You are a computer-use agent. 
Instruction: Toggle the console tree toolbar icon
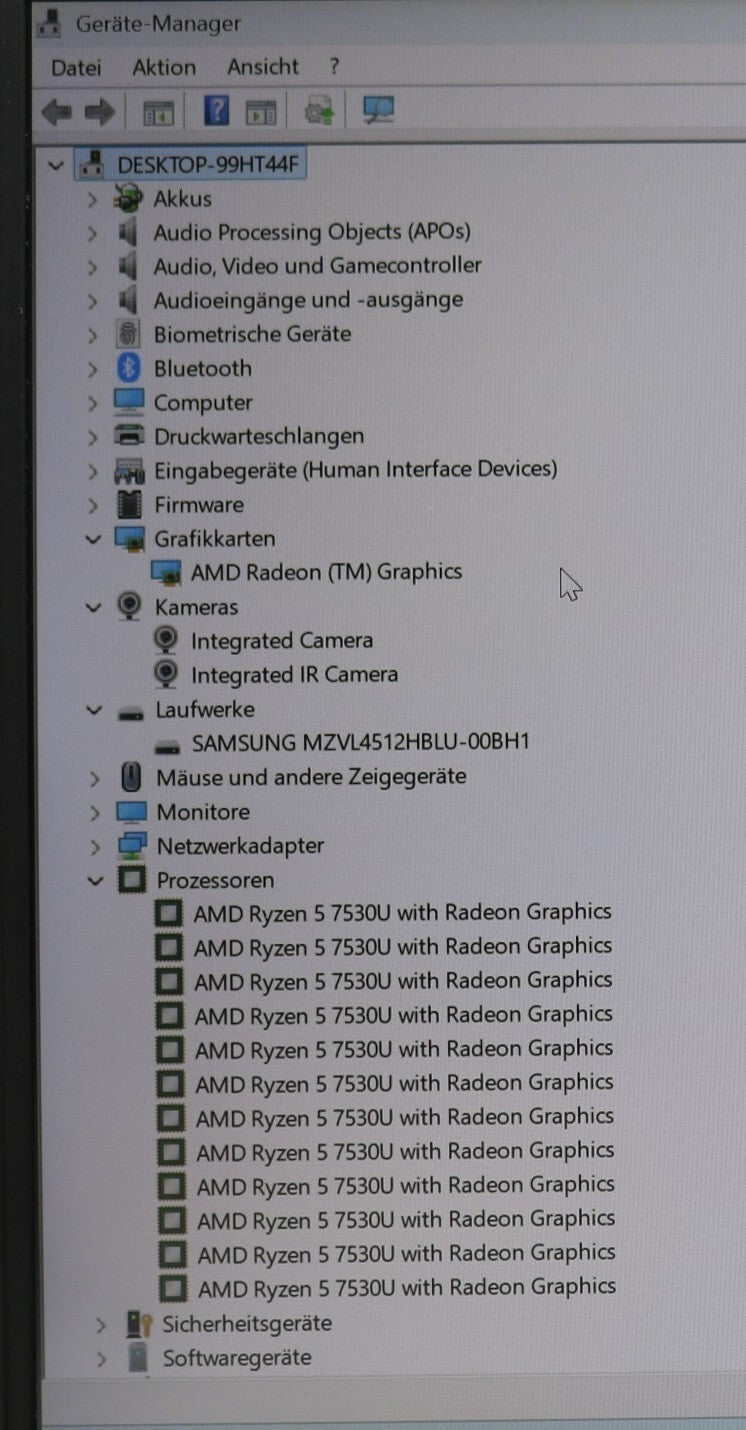(158, 112)
